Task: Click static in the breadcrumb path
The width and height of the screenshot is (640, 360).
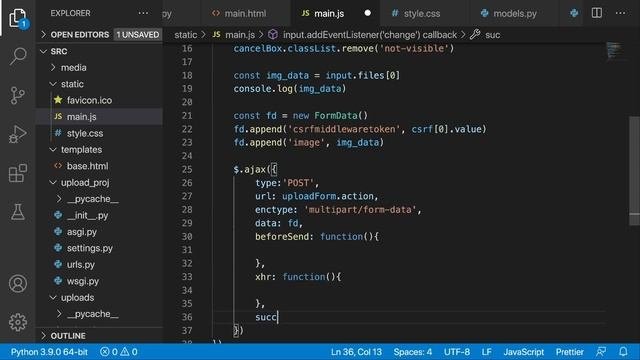Action: click(186, 35)
